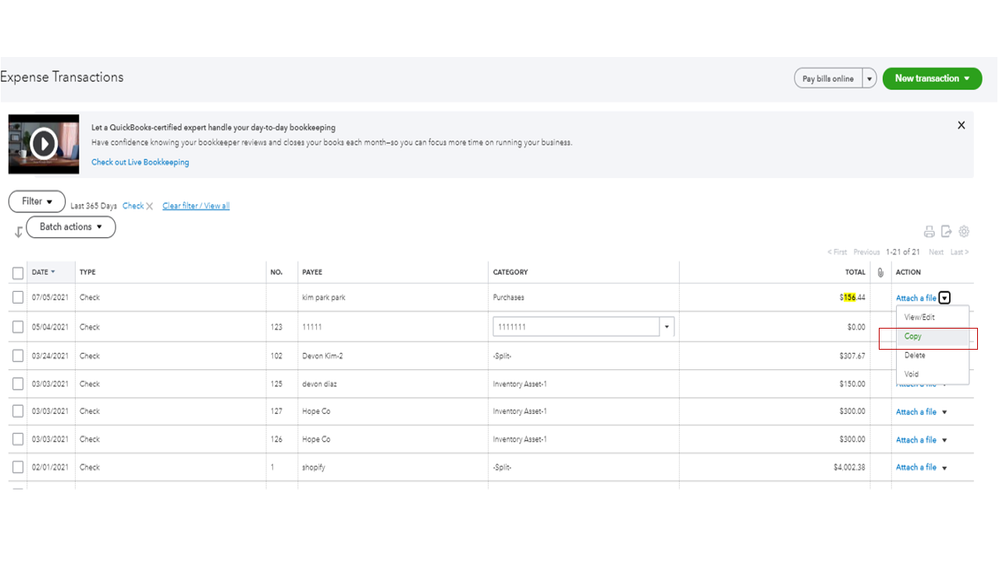Screen dimensions: 999x562
Task: Select Void in the action menu
Action: click(x=911, y=374)
